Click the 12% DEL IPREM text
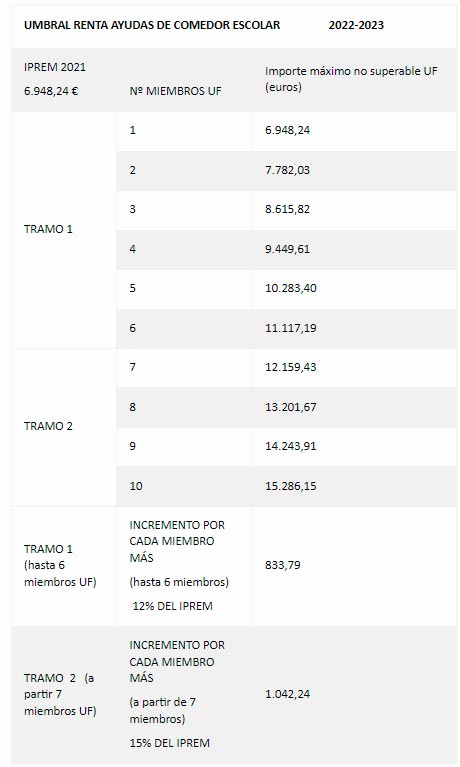This screenshot has height=767, width=460. 172,606
